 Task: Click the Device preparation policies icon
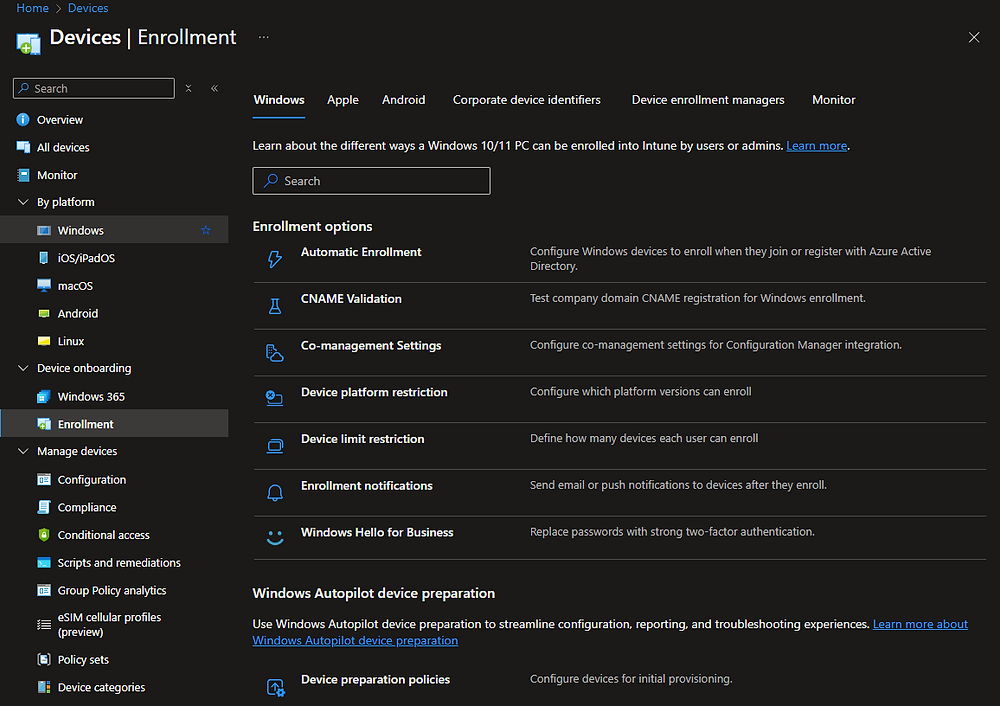pos(276,687)
